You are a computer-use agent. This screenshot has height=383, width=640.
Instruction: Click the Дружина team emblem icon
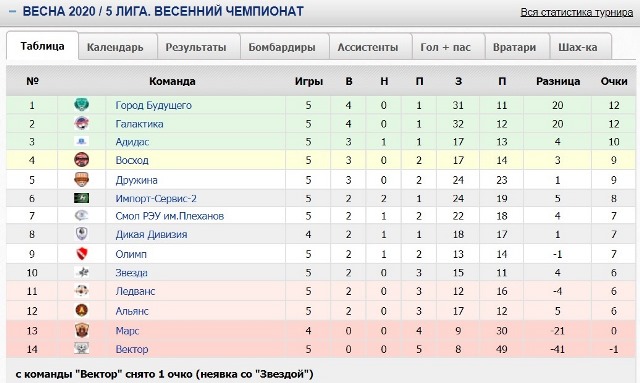[82, 180]
